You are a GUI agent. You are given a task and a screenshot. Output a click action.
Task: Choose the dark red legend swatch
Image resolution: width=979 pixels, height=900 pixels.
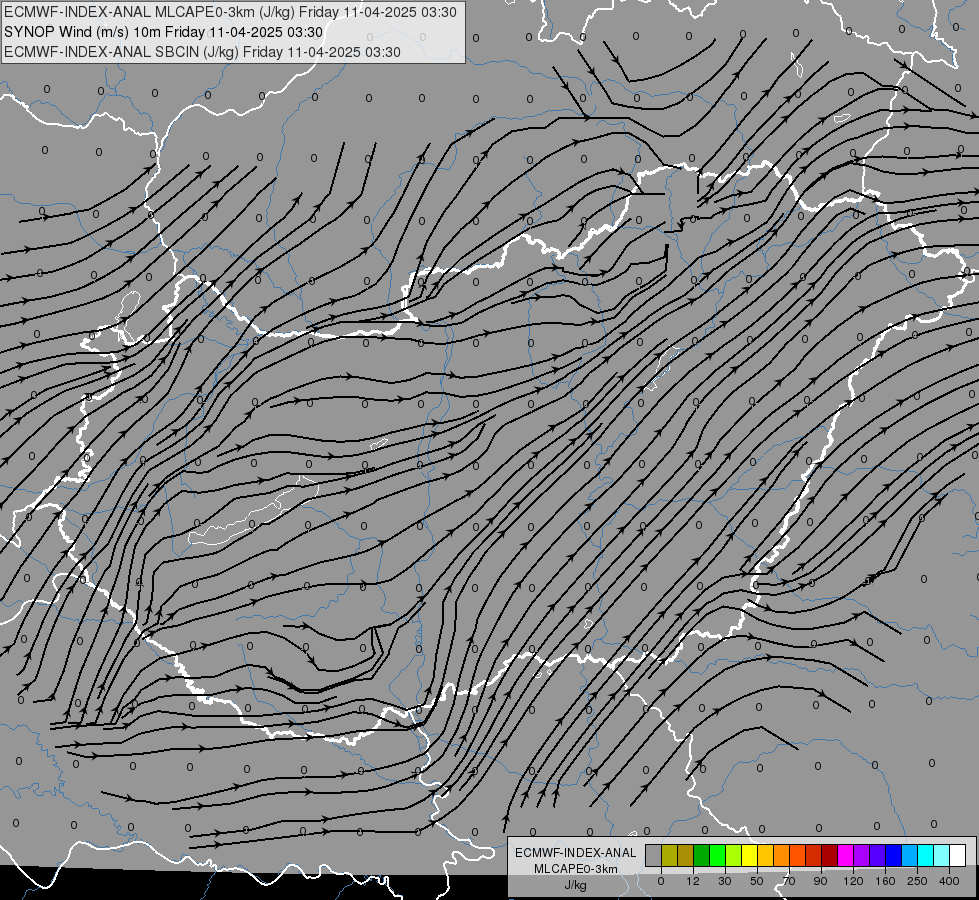(830, 855)
